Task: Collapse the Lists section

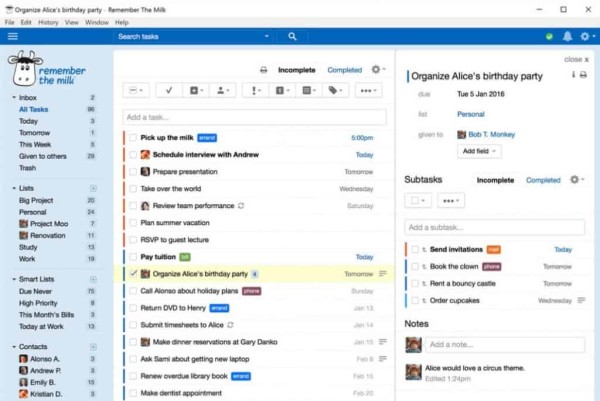Action: (x=14, y=188)
